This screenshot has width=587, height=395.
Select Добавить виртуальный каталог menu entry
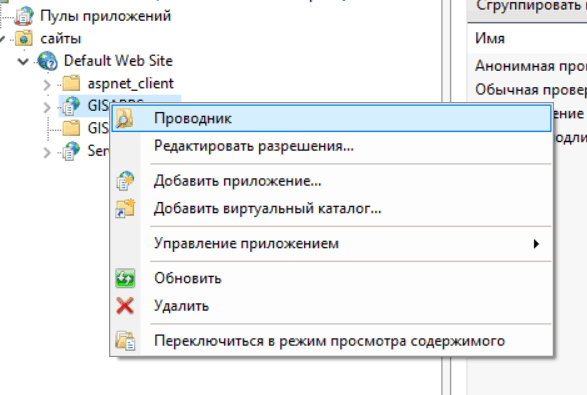[x=267, y=208]
